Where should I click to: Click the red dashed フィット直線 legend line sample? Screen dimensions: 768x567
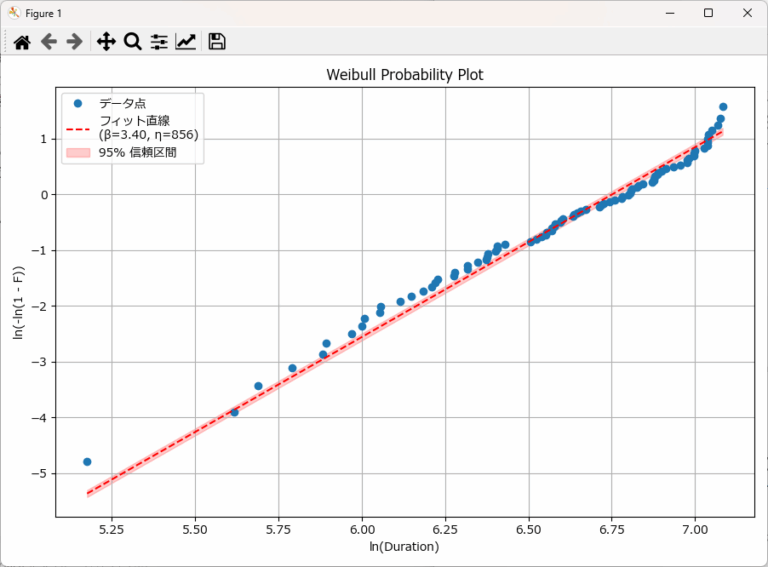tap(77, 128)
